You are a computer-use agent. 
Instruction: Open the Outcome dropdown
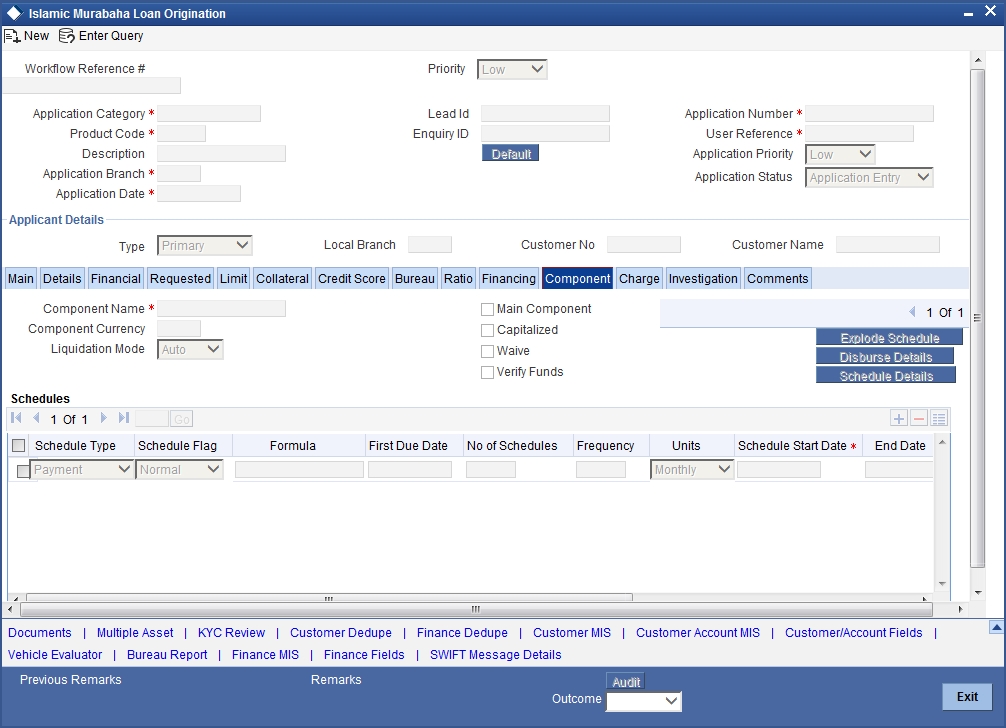[x=644, y=701]
